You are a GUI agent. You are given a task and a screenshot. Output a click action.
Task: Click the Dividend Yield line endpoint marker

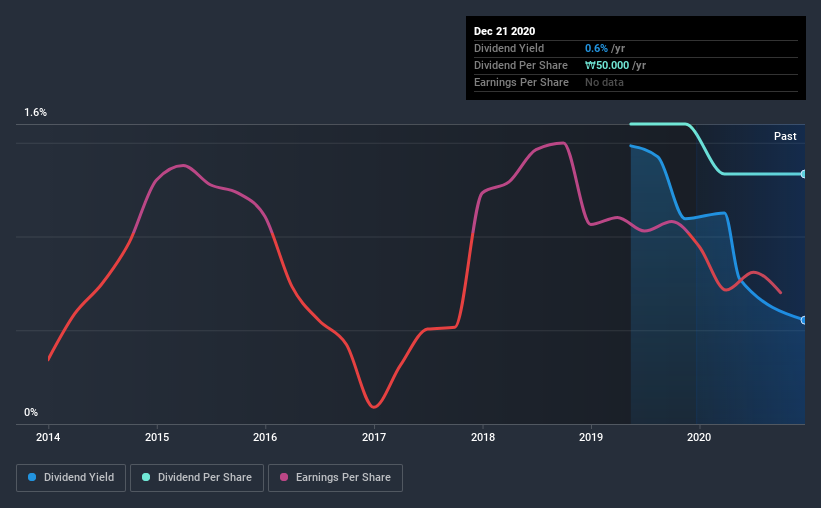point(803,320)
